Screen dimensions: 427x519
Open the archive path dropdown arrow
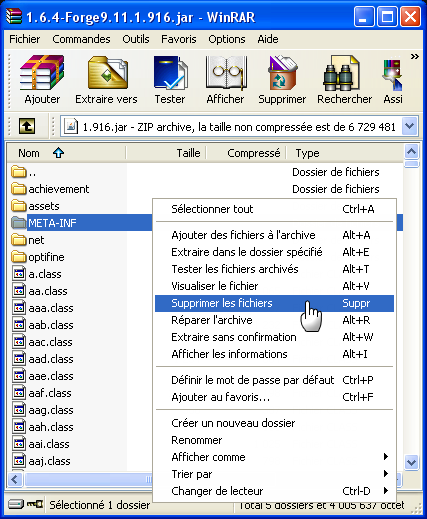pyautogui.click(x=410, y=126)
